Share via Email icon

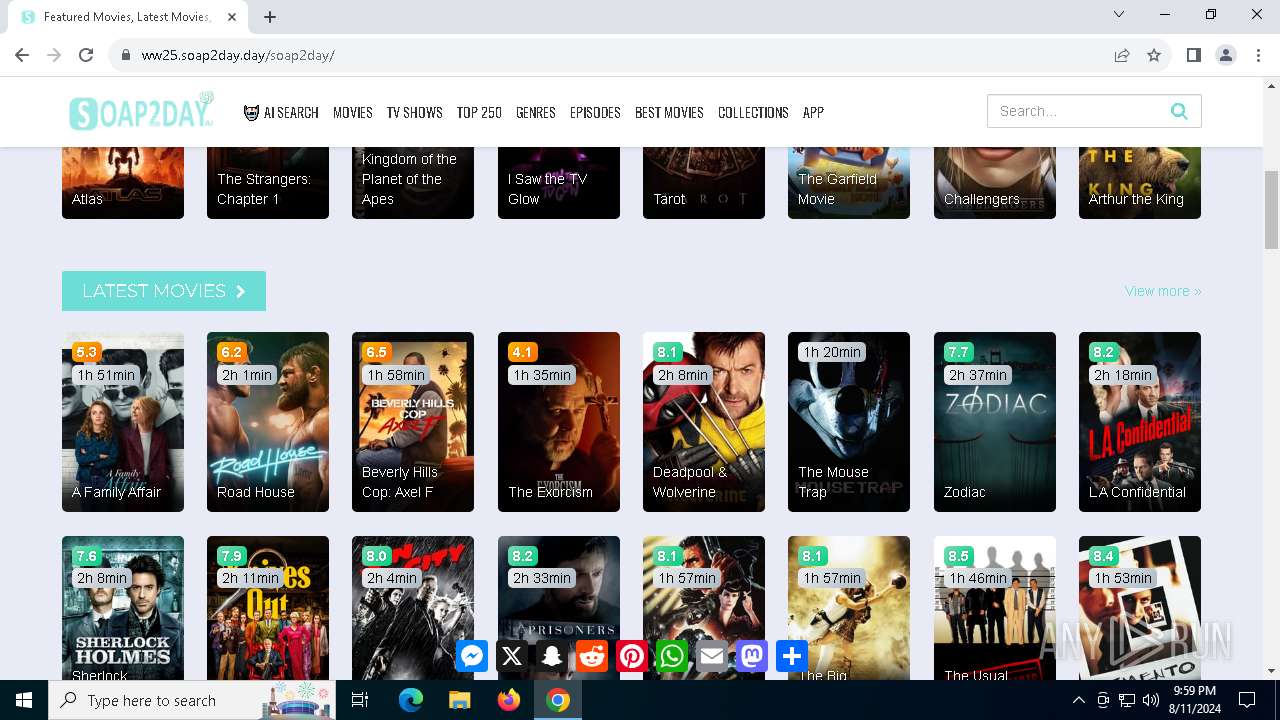(x=712, y=656)
